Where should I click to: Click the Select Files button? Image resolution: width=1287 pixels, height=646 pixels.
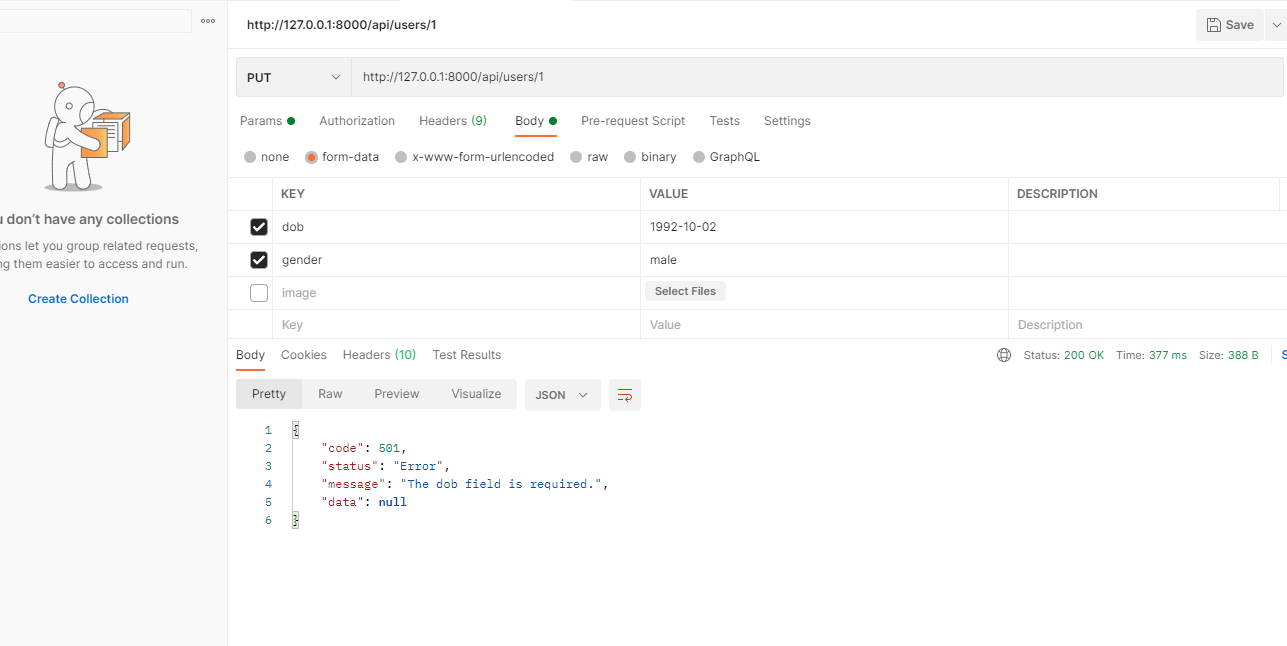click(685, 291)
